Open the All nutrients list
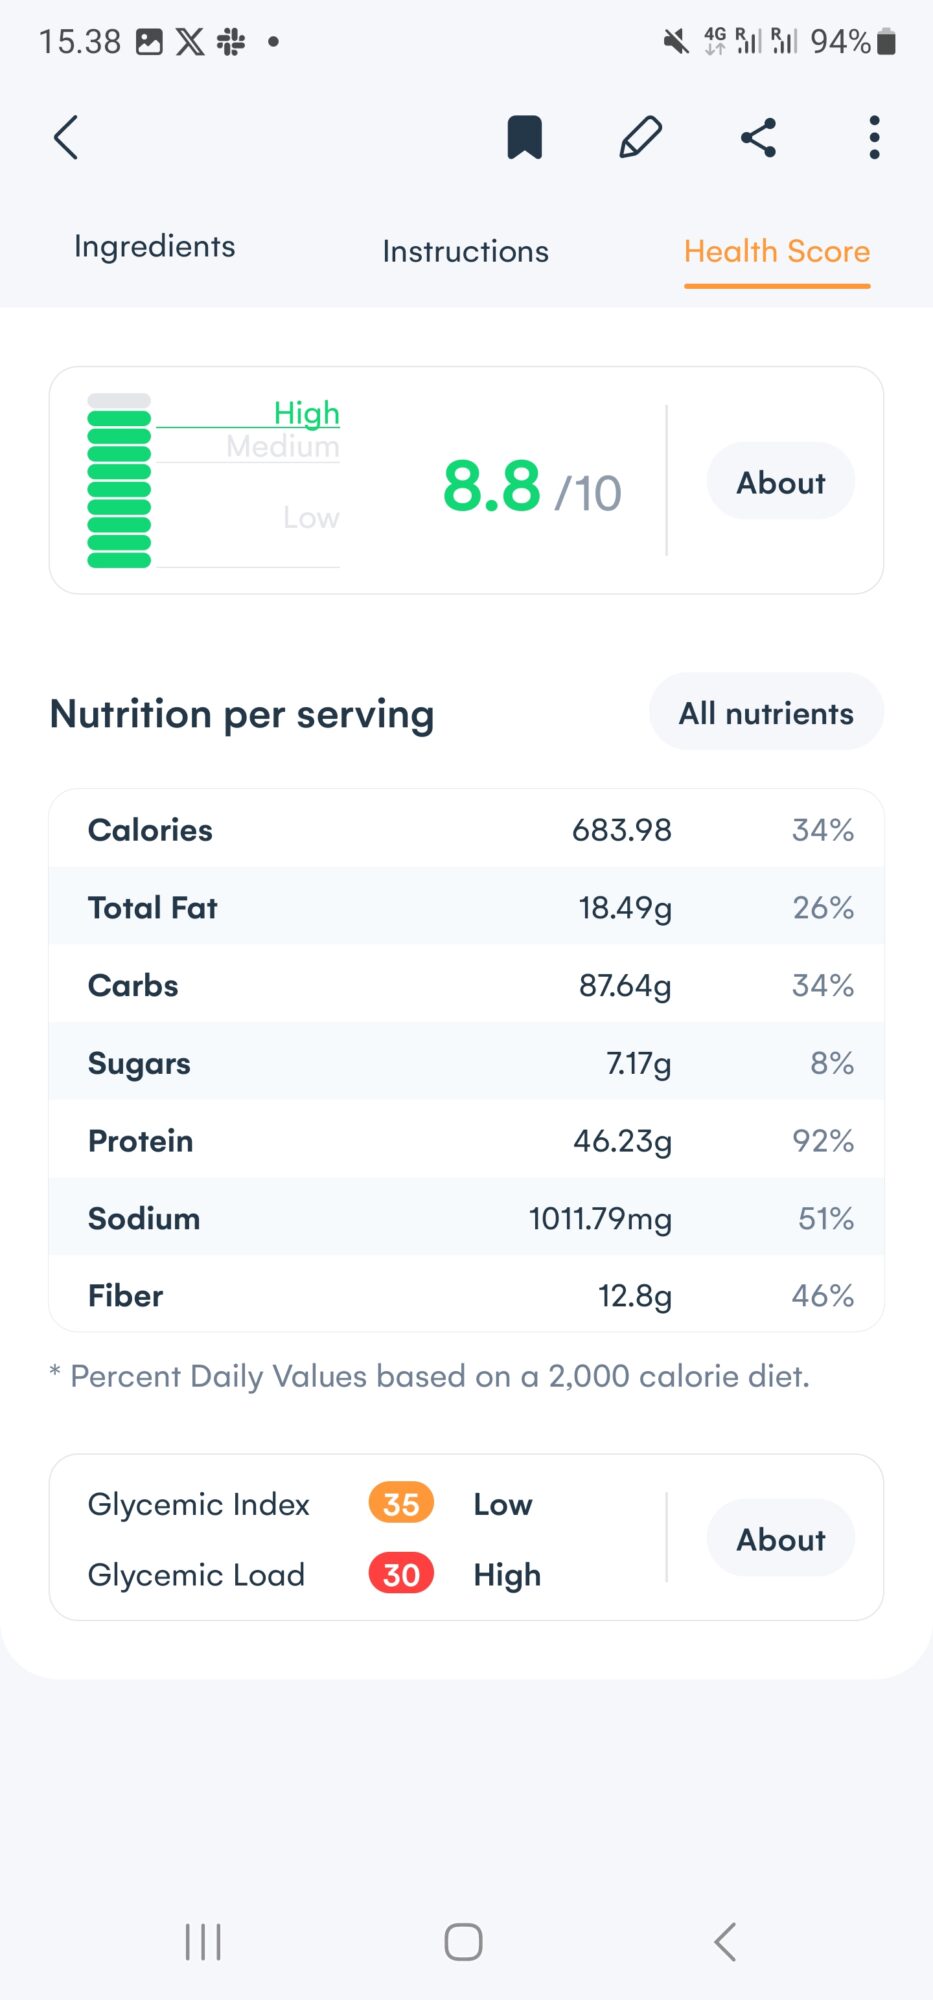Viewport: 933px width, 2000px height. click(x=766, y=713)
